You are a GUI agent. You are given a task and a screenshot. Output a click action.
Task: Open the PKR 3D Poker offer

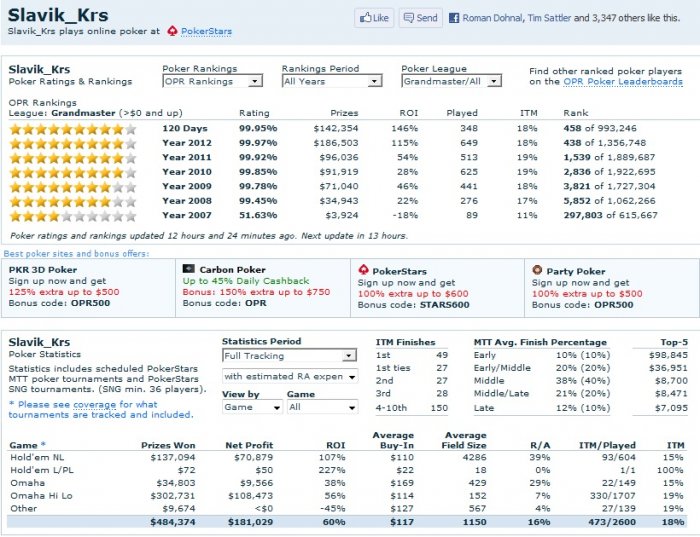pyautogui.click(x=43, y=270)
